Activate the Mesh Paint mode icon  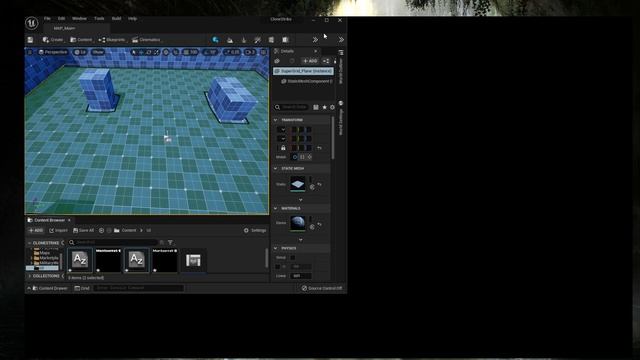click(x=258, y=40)
